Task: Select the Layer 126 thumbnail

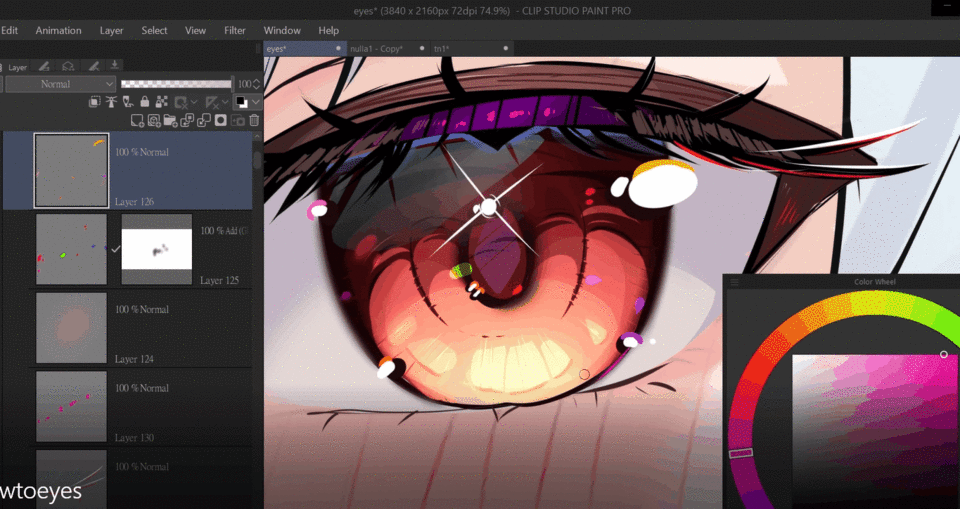Action: point(71,170)
